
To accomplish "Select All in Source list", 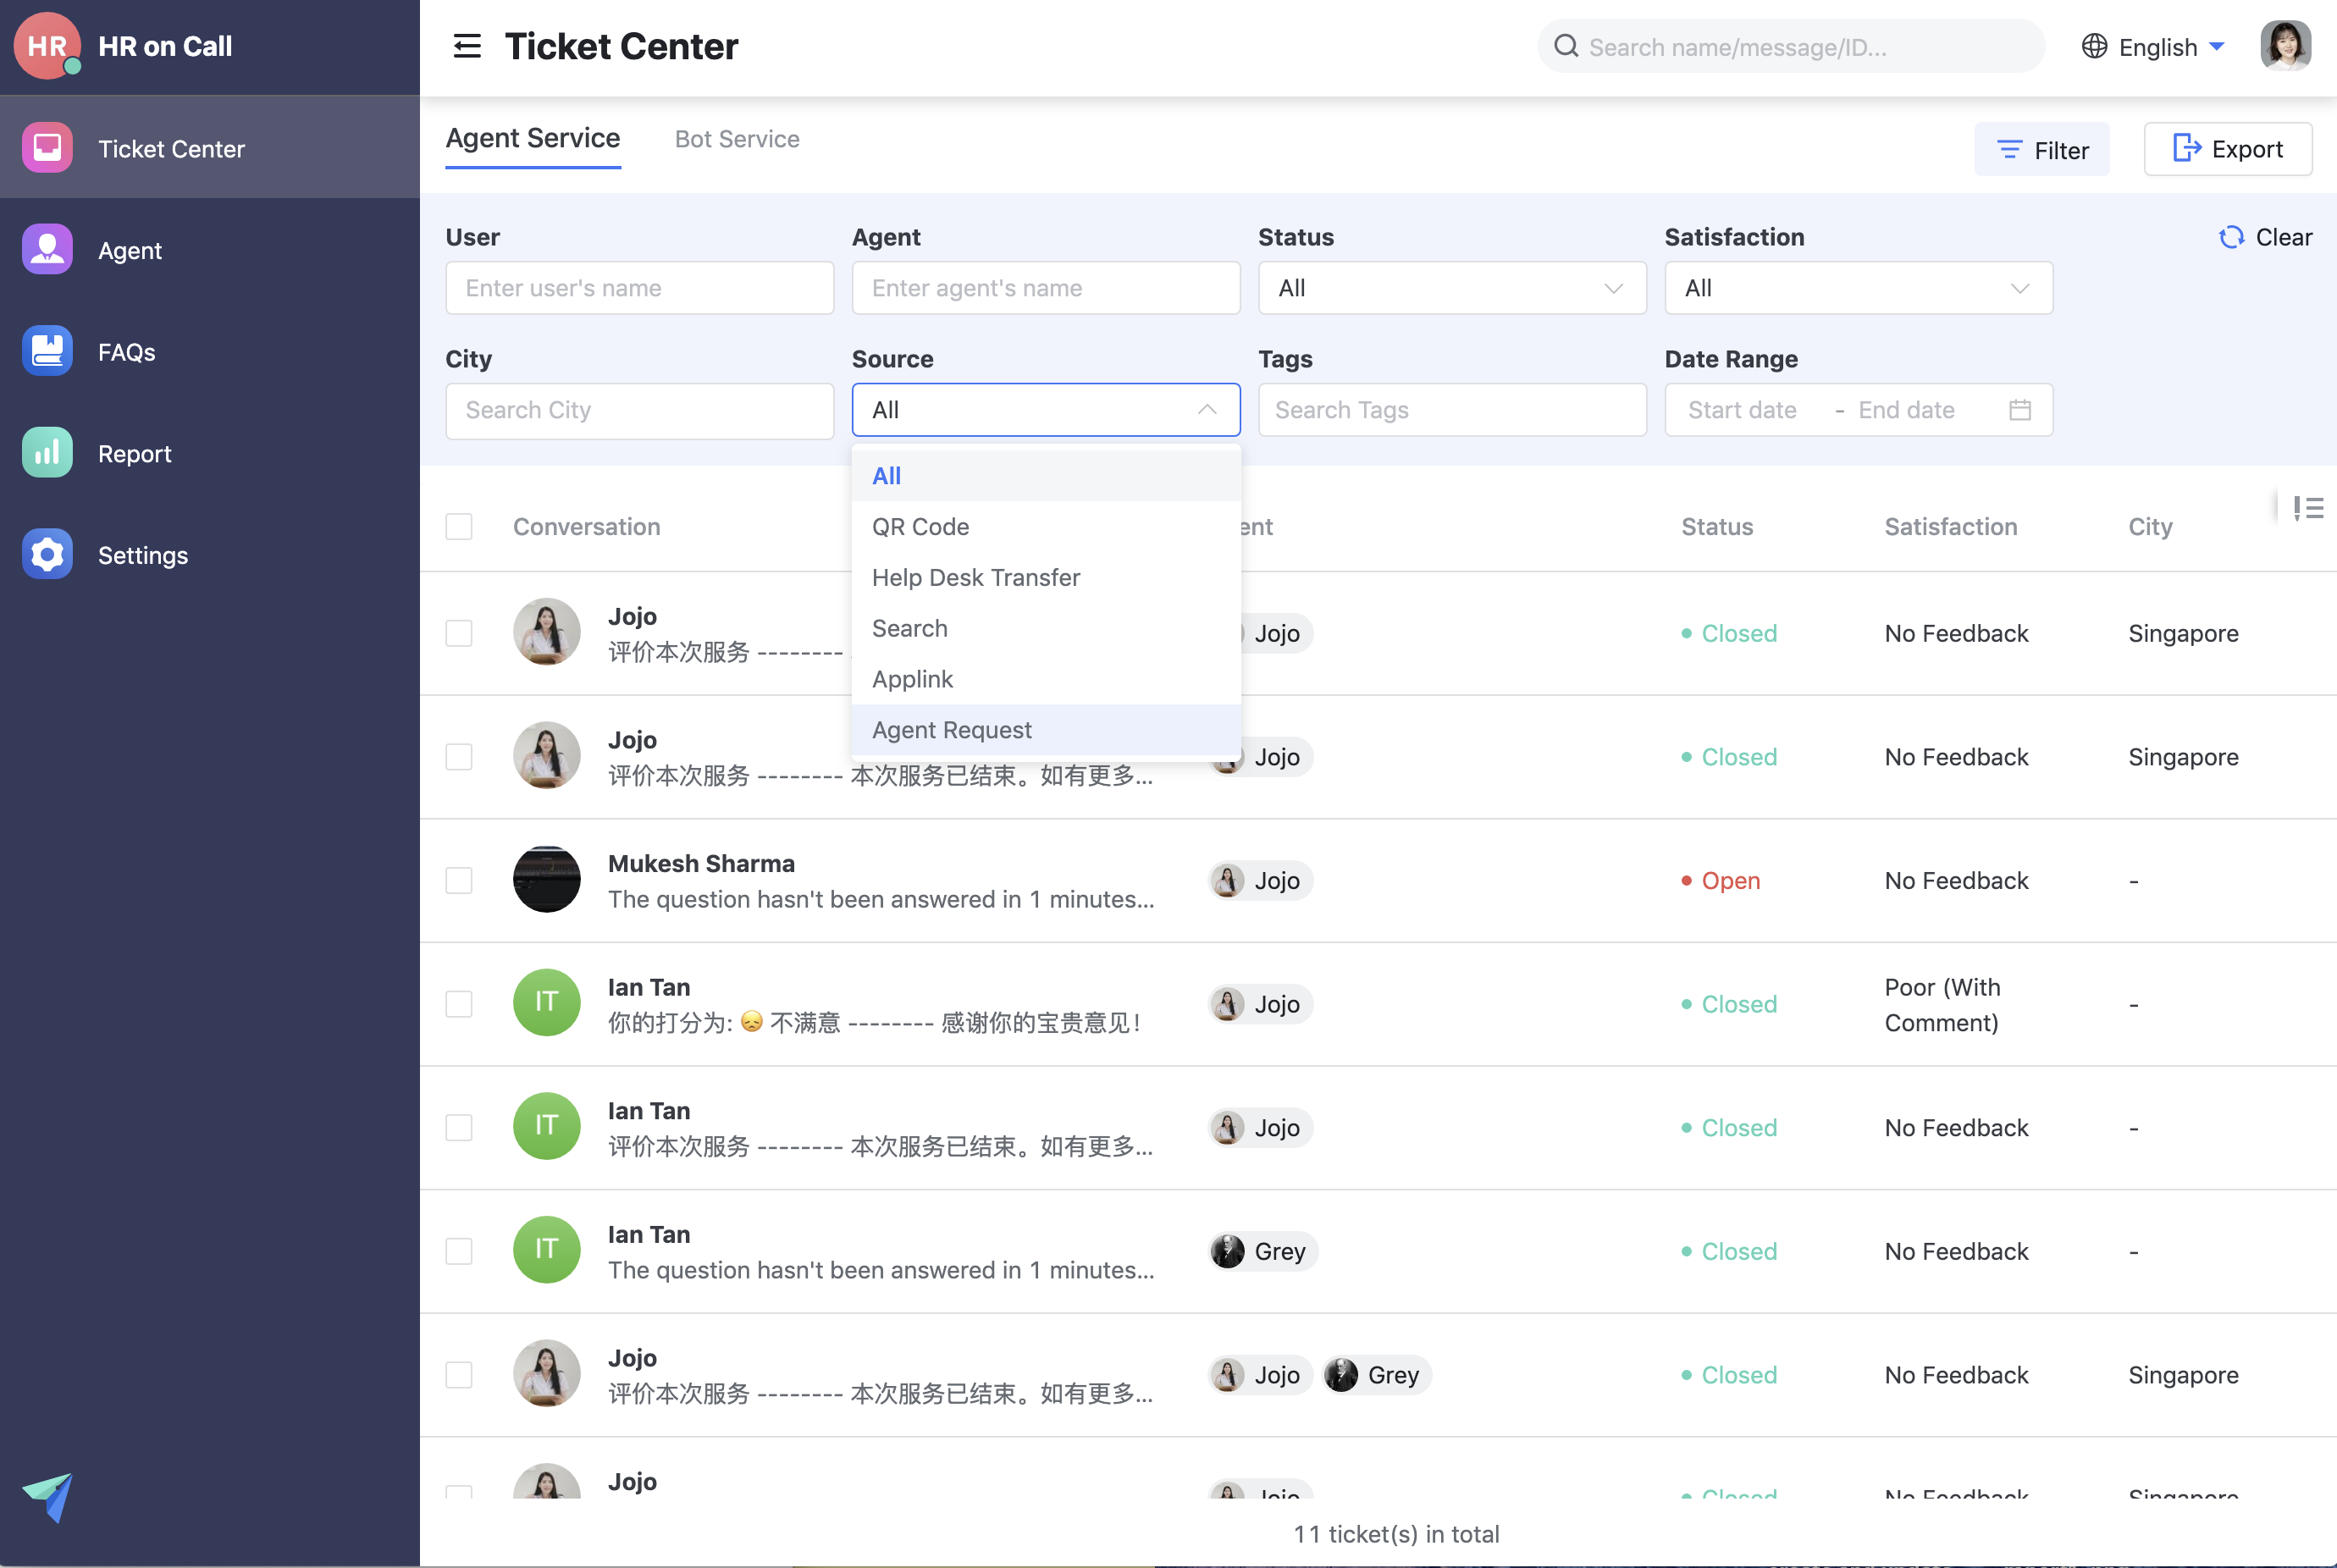I will click(x=1046, y=476).
